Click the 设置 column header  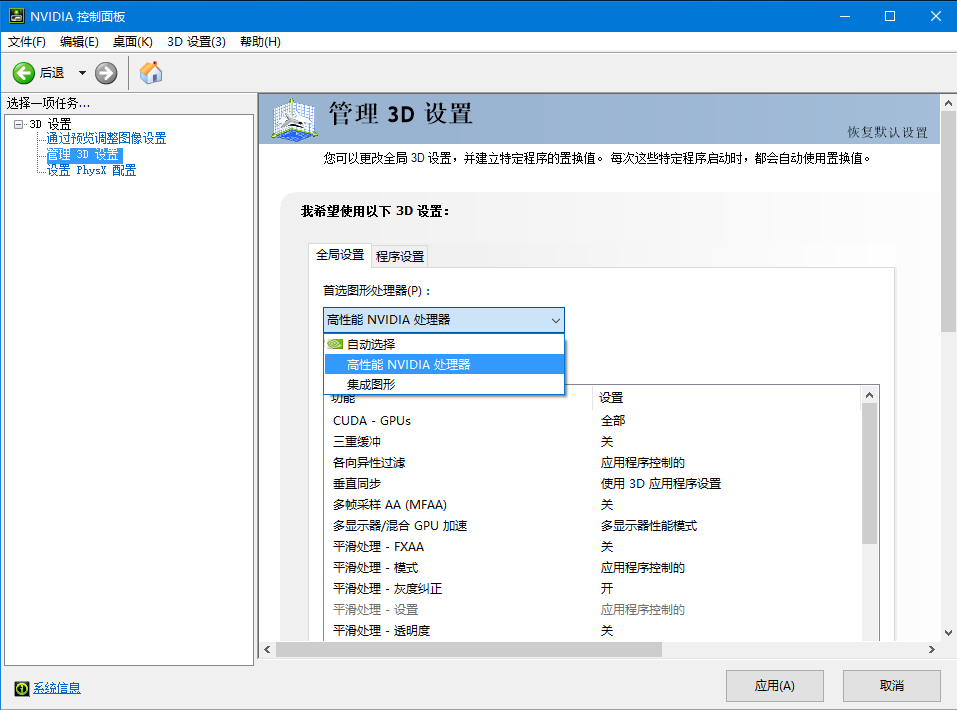tap(726, 398)
